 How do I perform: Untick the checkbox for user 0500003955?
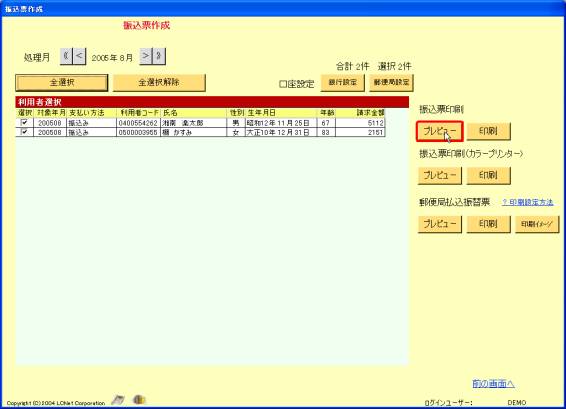pos(24,132)
